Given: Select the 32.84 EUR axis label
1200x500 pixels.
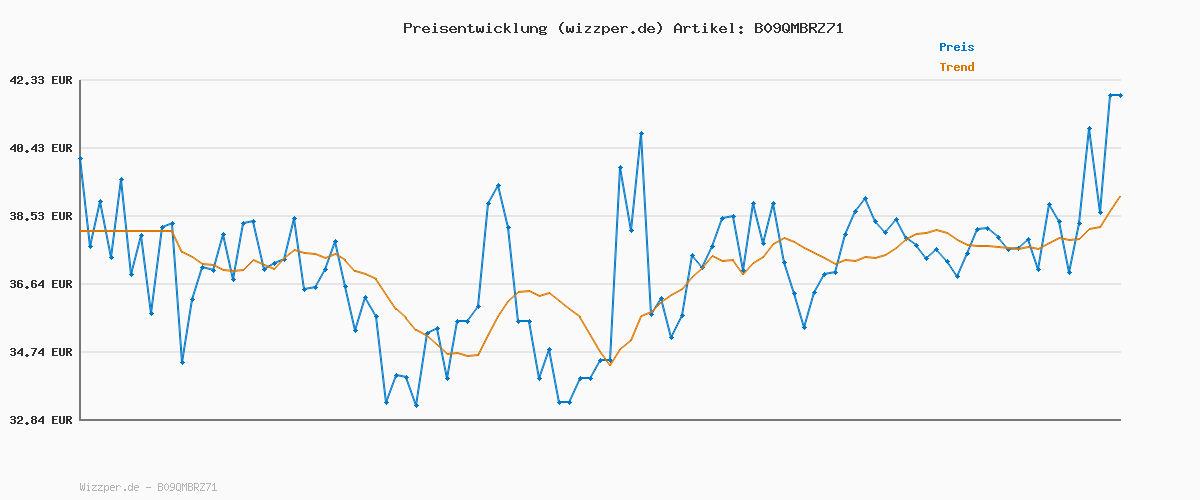Looking at the screenshot, I should click(x=41, y=420).
